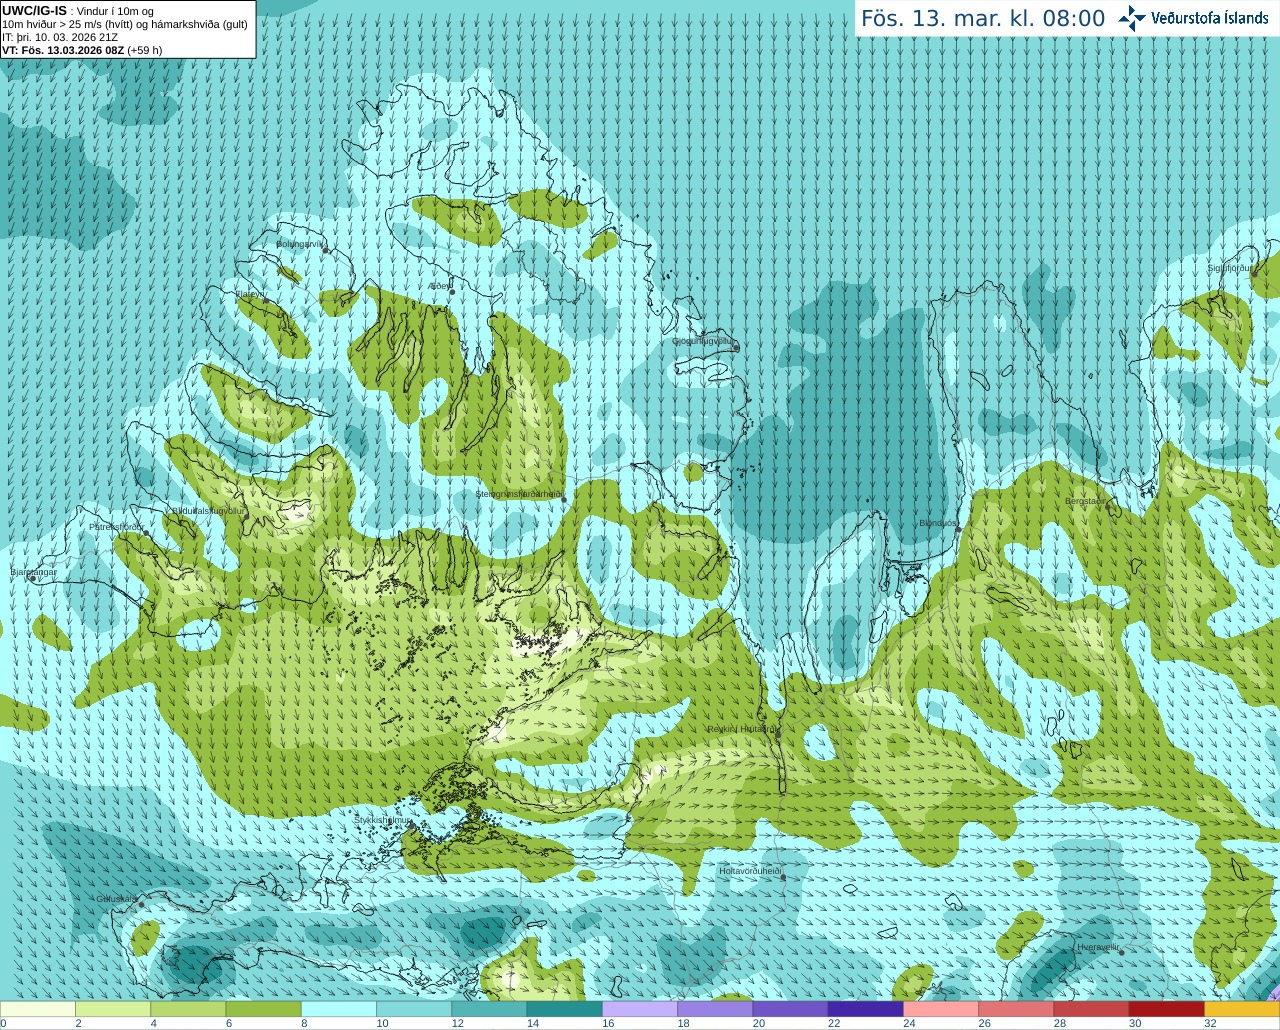The height and width of the screenshot is (1030, 1280).
Task: Click the Patreksfjörður station marker
Action: pyautogui.click(x=147, y=533)
